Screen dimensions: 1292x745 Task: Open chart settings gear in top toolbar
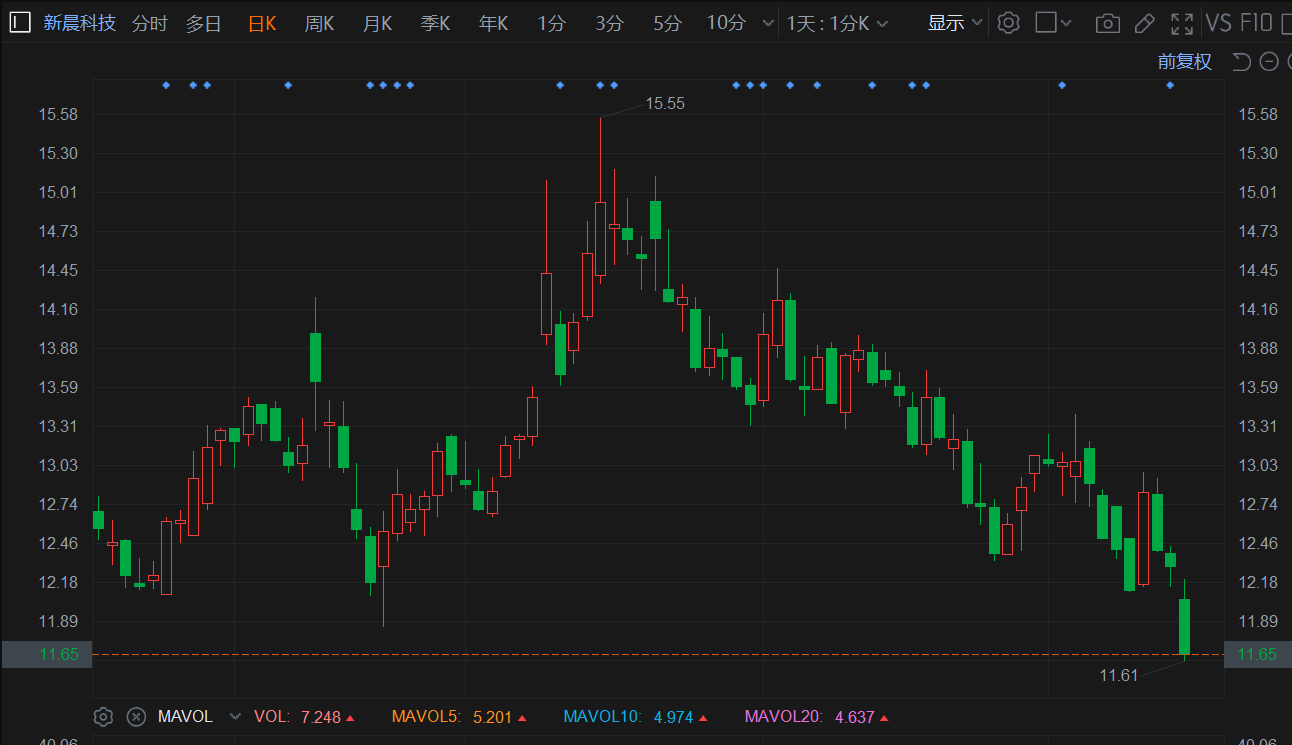click(x=1008, y=23)
